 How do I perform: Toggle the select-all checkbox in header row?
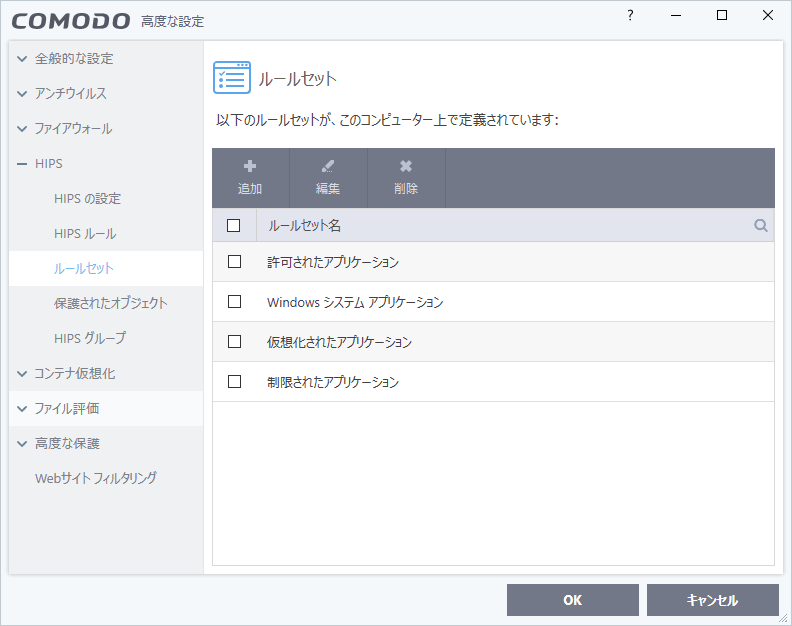(234, 226)
